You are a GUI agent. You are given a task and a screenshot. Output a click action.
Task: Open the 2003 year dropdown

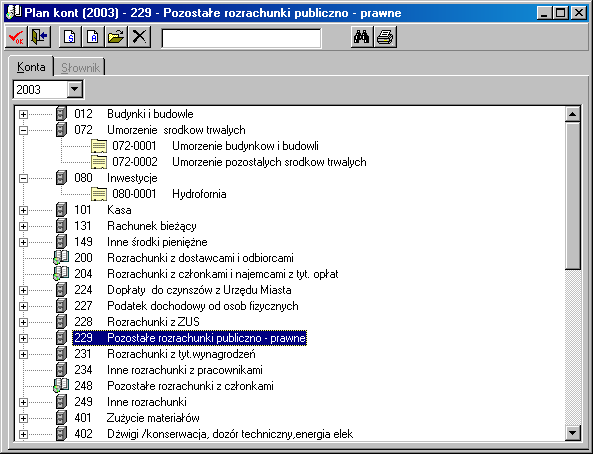coord(75,90)
